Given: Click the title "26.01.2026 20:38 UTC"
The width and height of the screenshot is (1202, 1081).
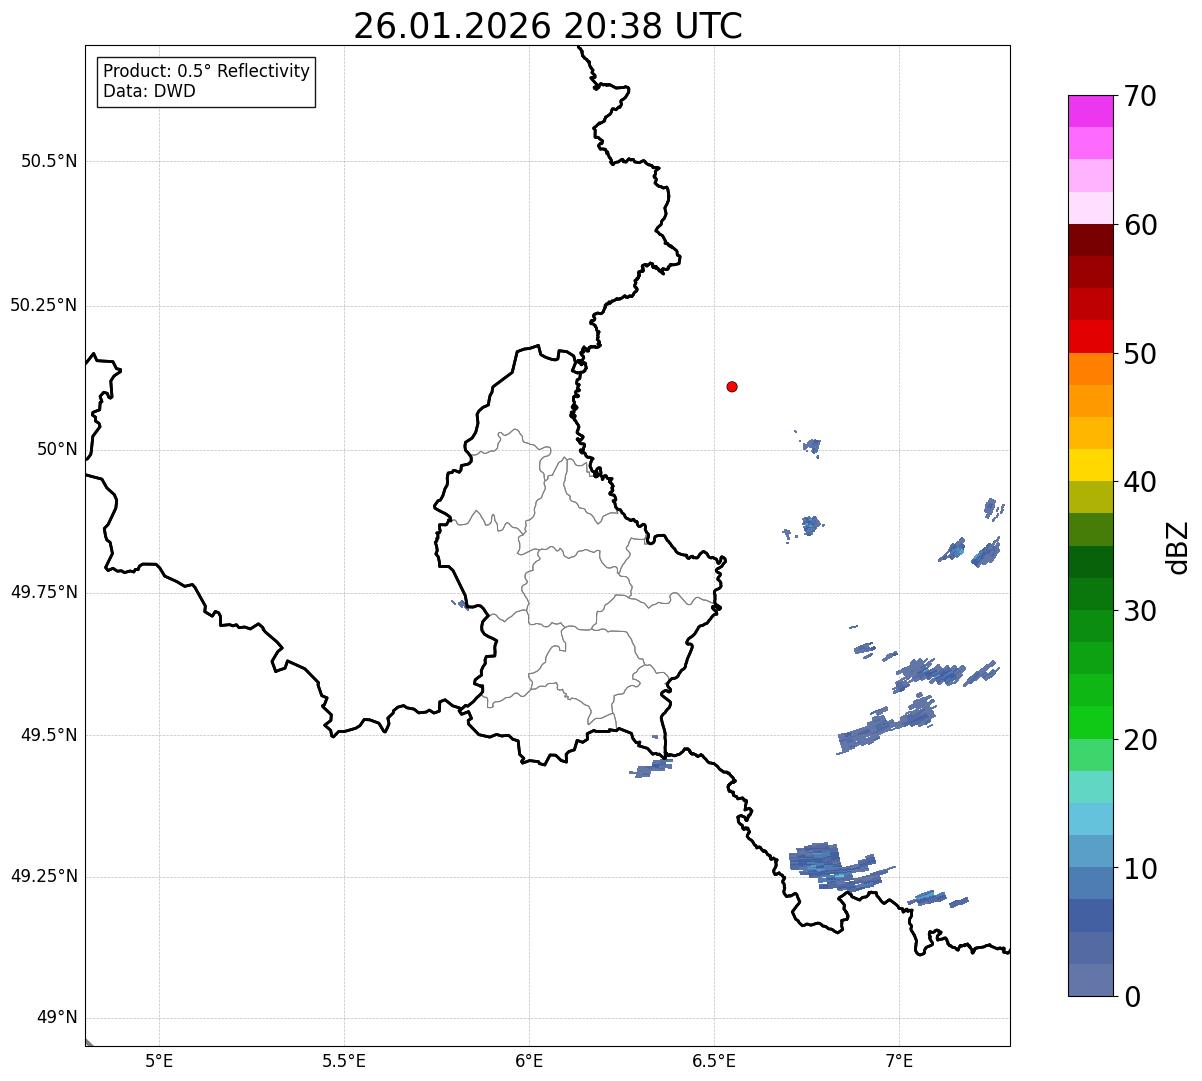Looking at the screenshot, I should point(548,26).
